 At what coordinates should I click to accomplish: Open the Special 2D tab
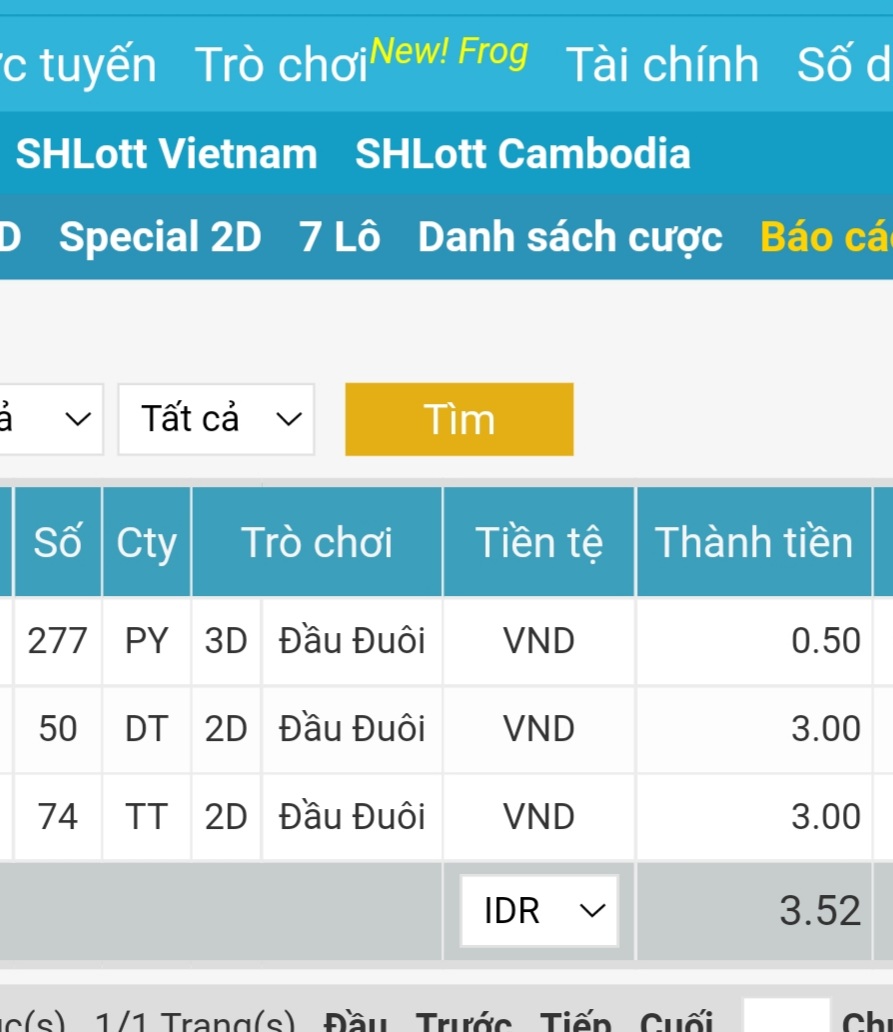pos(160,237)
